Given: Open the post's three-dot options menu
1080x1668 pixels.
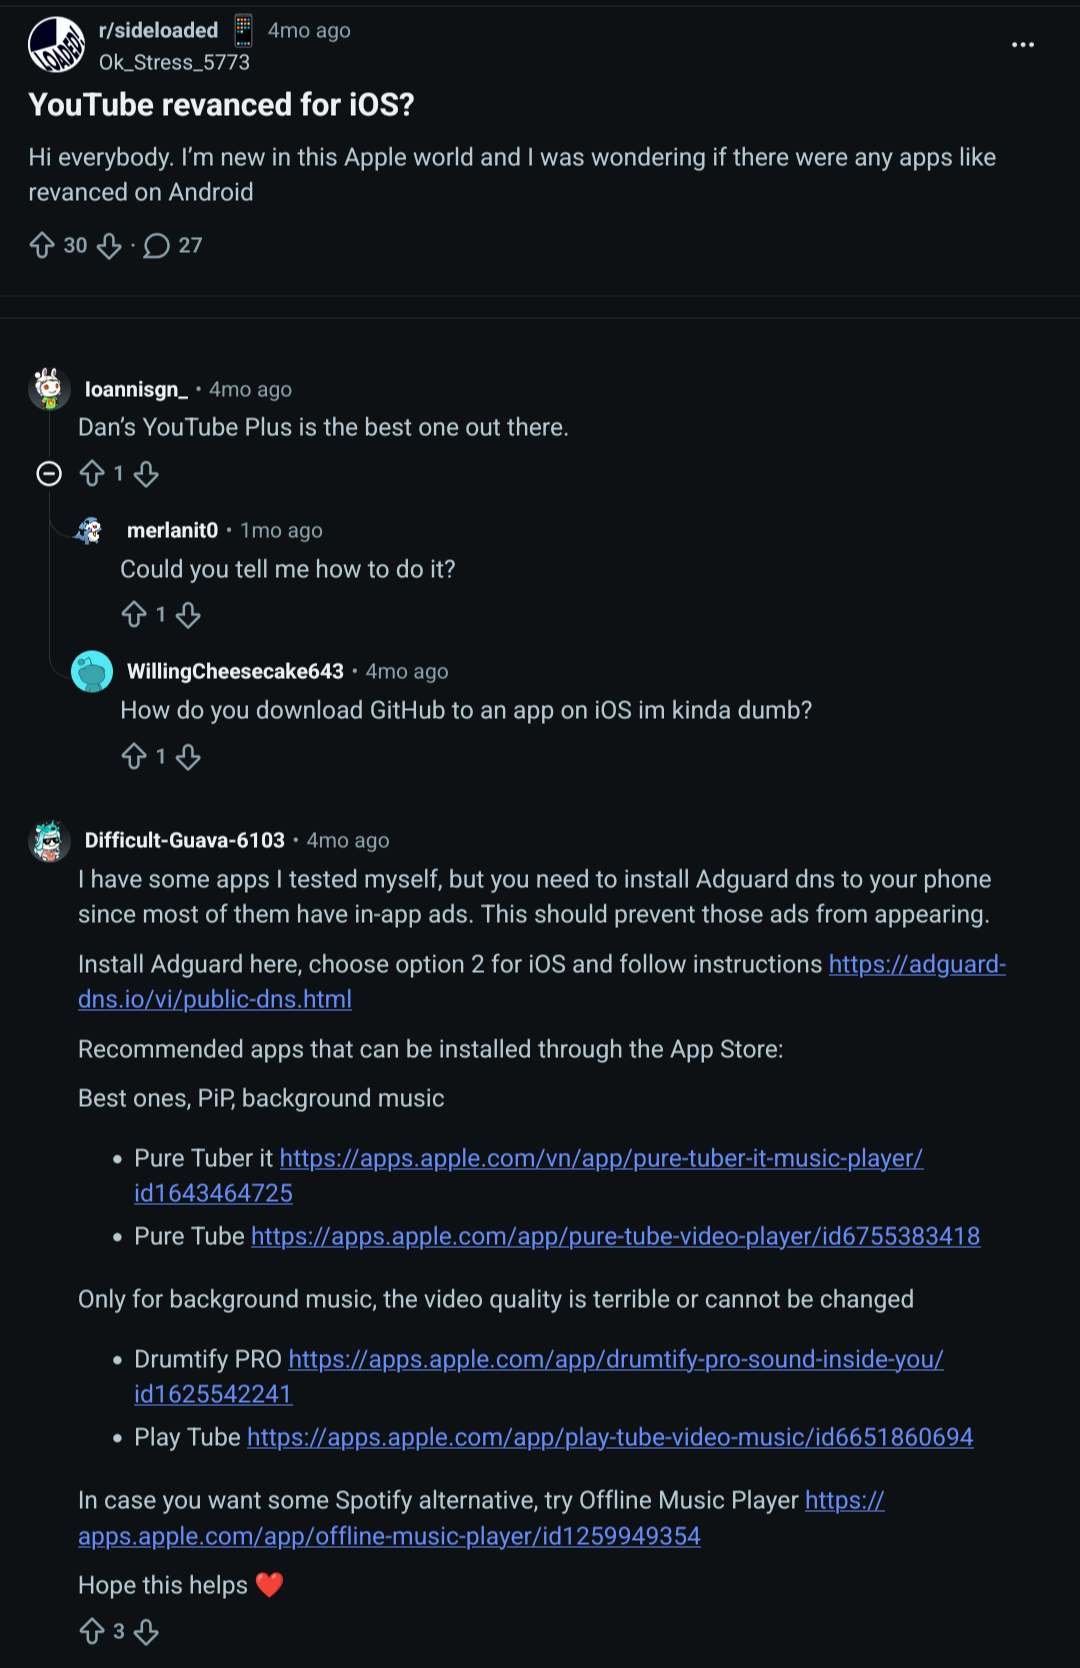Looking at the screenshot, I should click(x=1022, y=45).
